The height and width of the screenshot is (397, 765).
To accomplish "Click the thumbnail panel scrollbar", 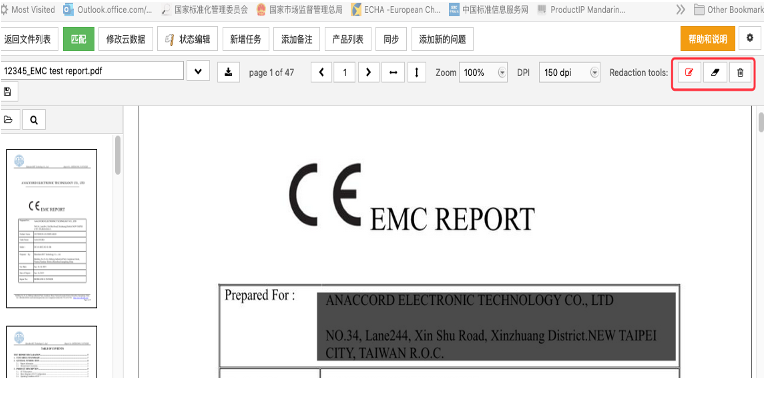I will pos(118,155).
